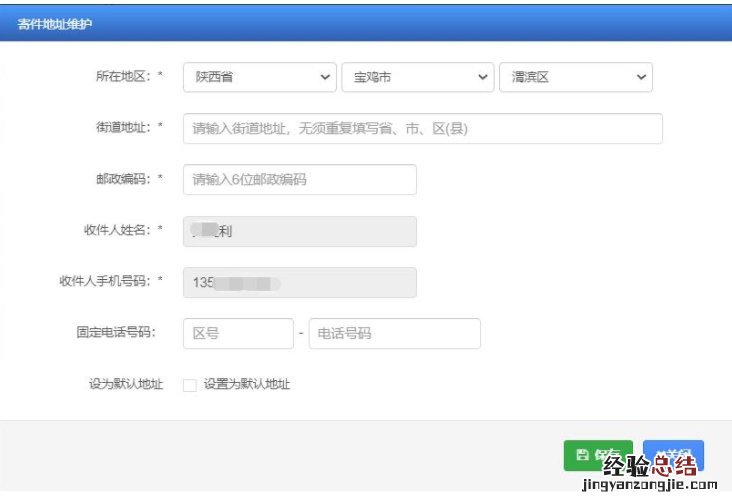Expand the district dropdown showing 渭滨区

[576, 77]
